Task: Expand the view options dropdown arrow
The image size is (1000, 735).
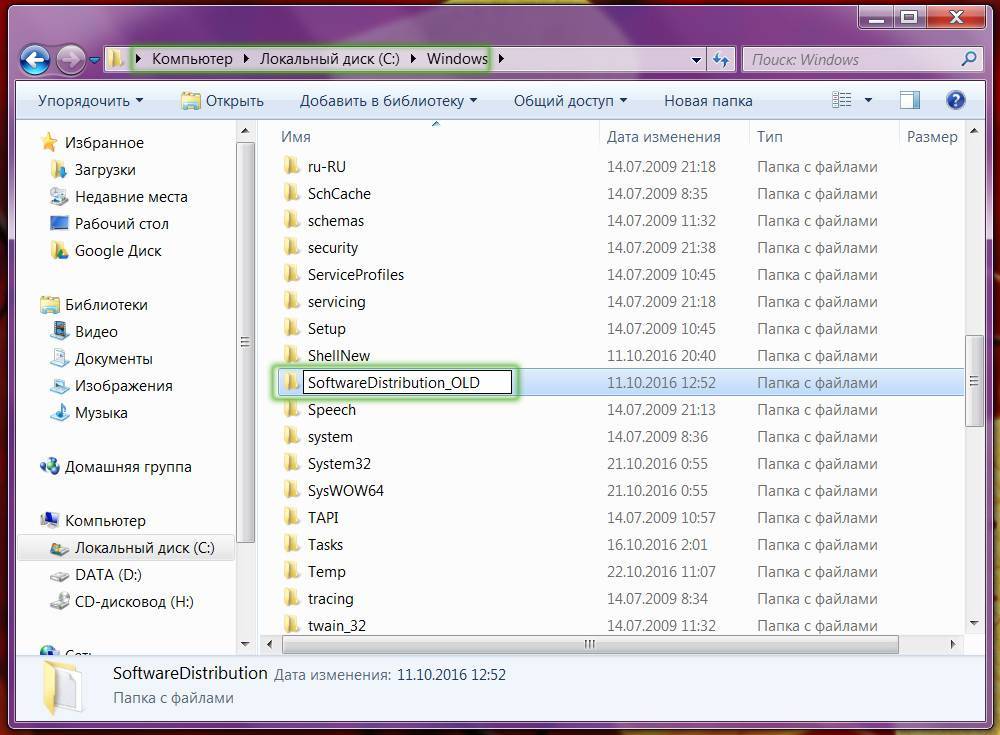Action: click(868, 100)
